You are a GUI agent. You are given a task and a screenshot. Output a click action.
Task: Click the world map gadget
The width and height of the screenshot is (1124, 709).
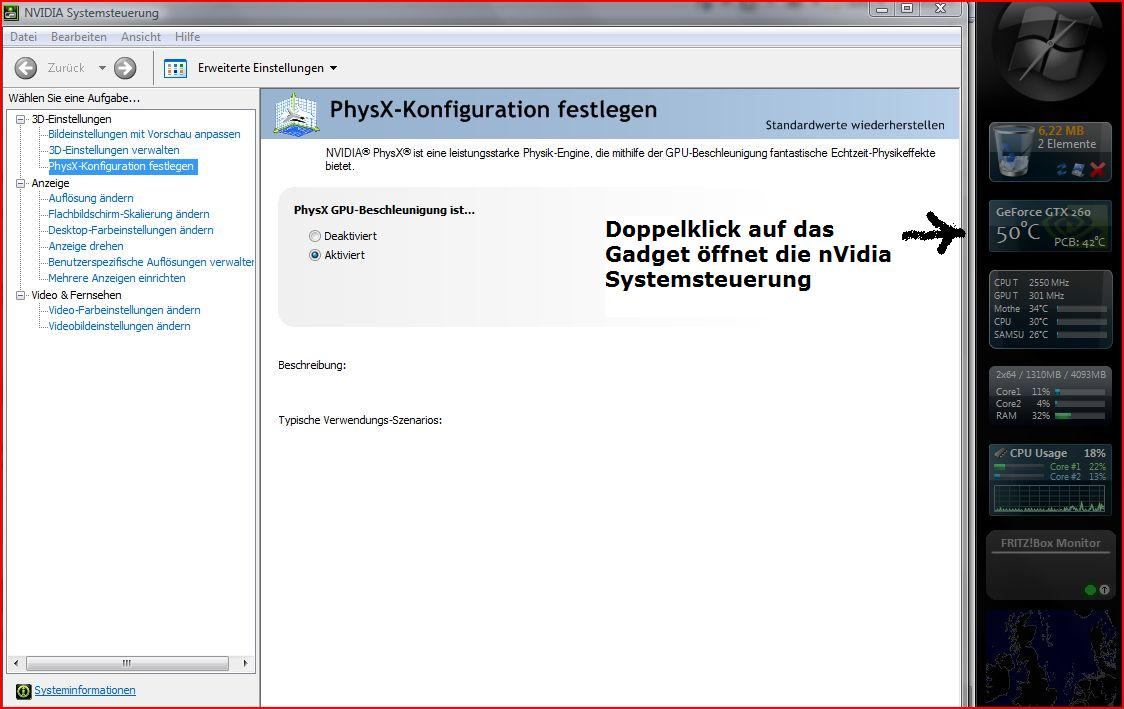1050,658
